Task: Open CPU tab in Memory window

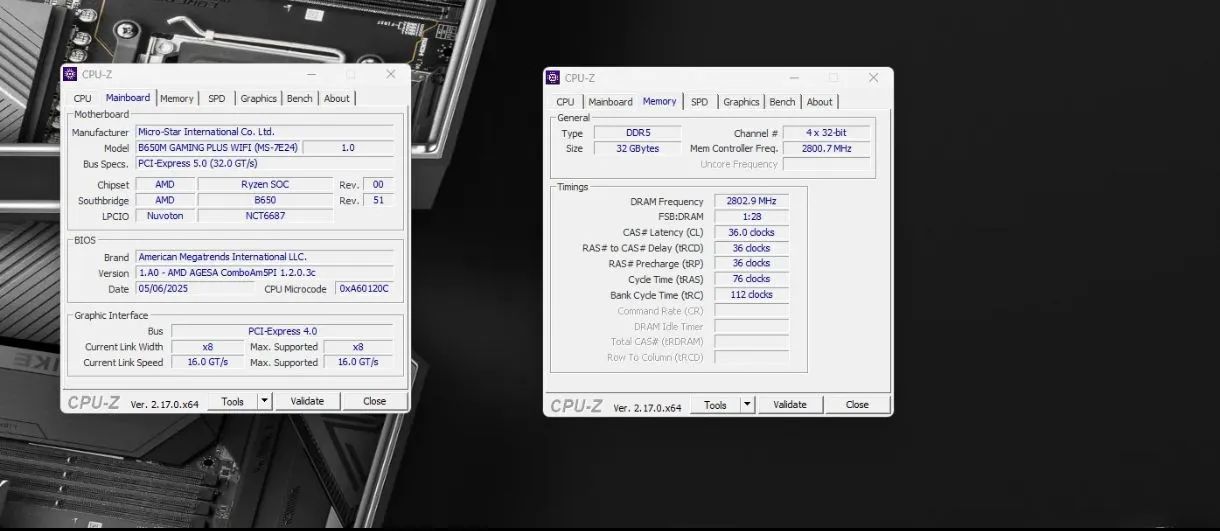Action: pos(565,101)
